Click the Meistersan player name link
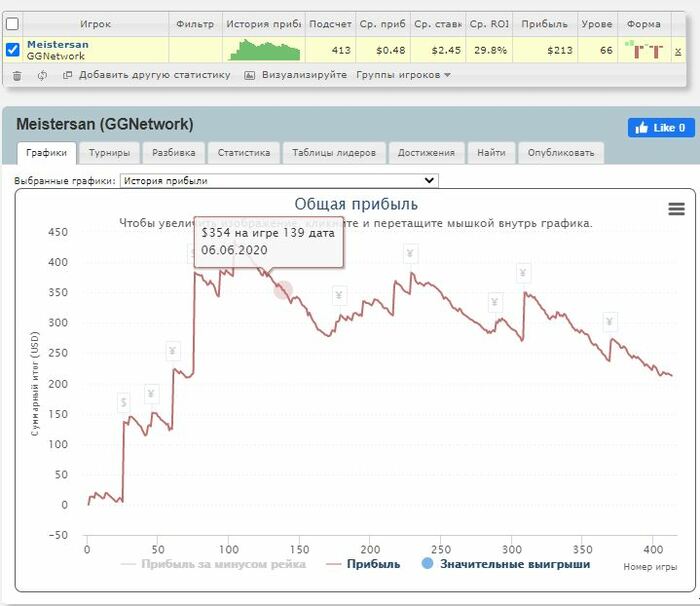This screenshot has height=606, width=700. 58,44
